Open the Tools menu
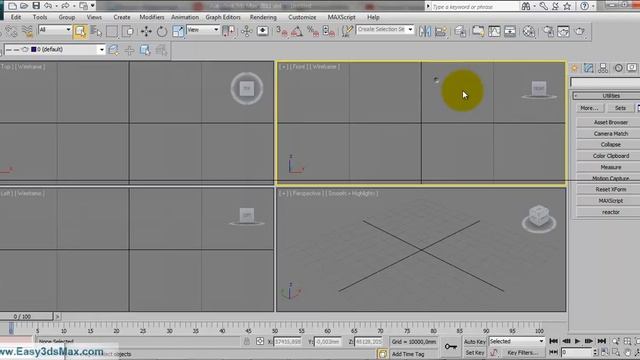 coord(40,17)
